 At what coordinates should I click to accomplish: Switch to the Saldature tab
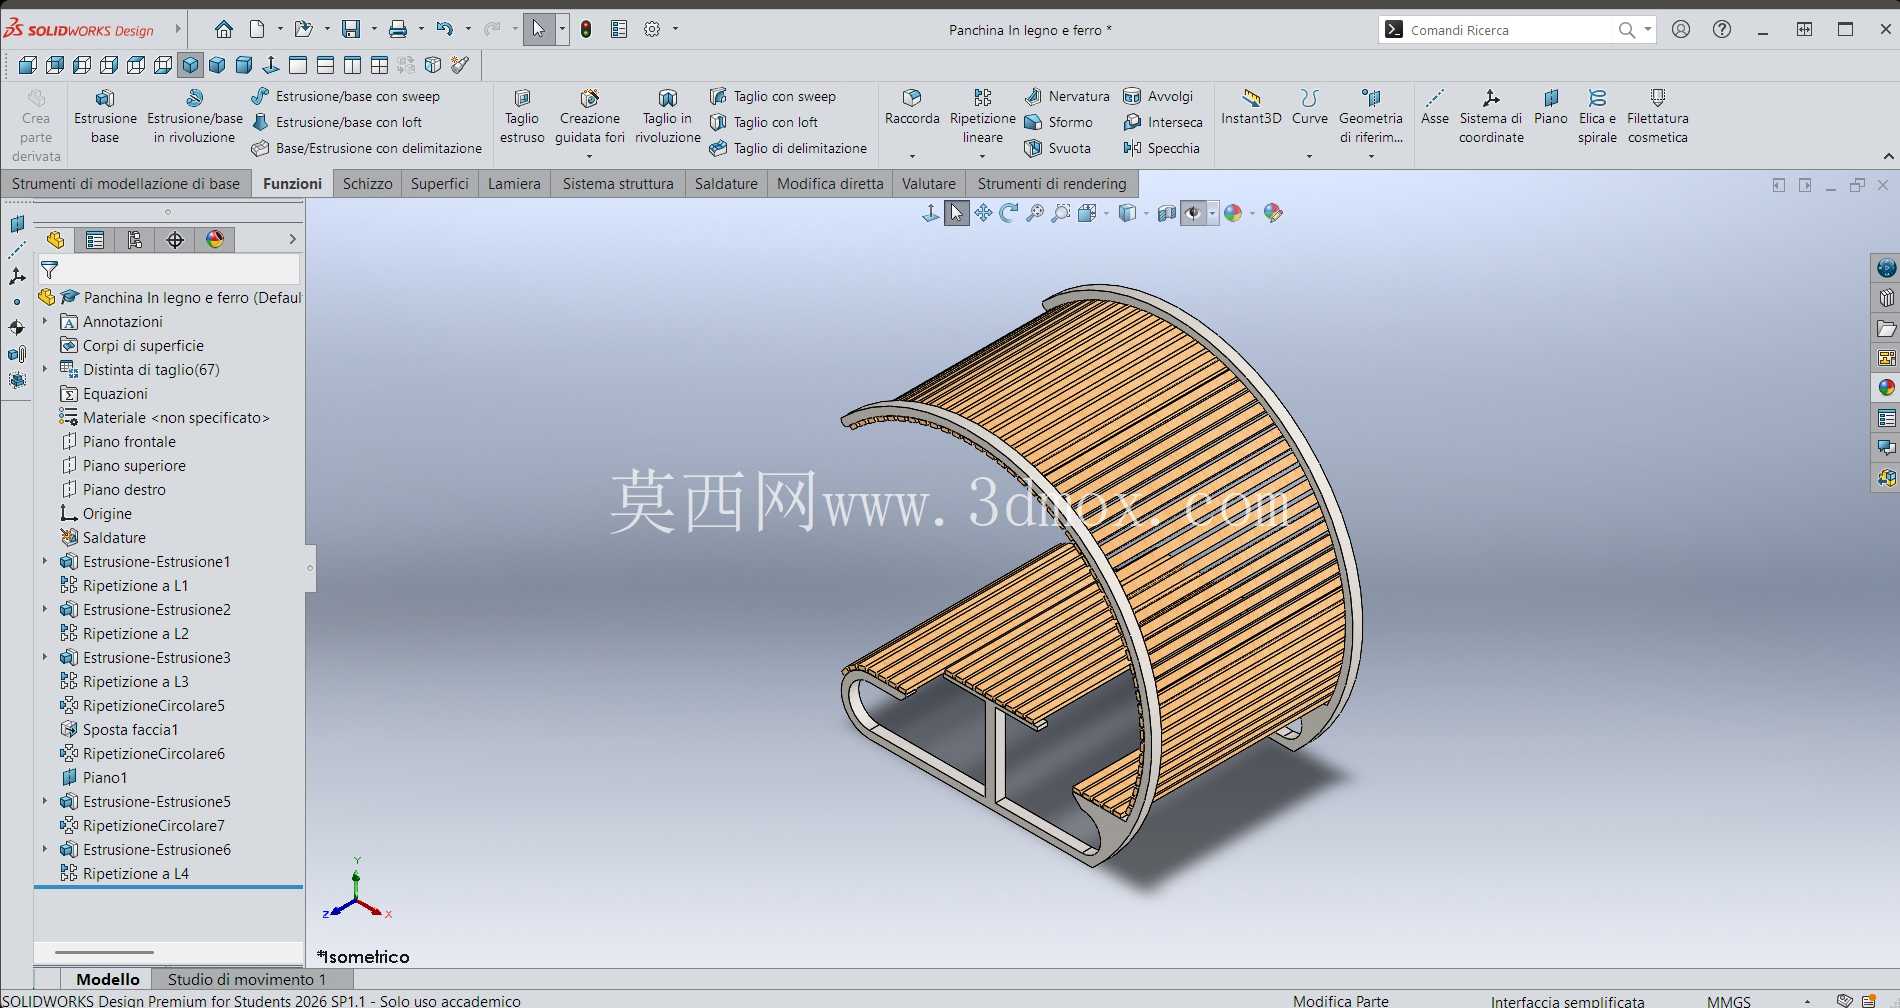pos(726,184)
